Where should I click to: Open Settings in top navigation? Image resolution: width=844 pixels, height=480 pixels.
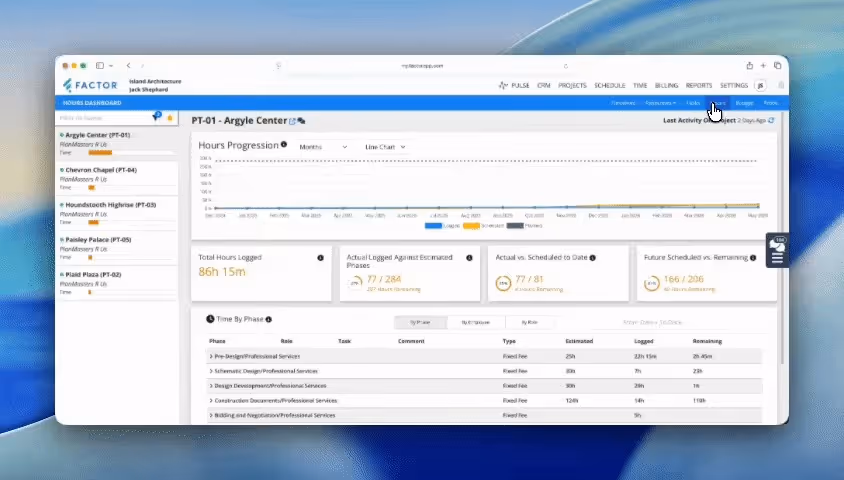pos(734,86)
